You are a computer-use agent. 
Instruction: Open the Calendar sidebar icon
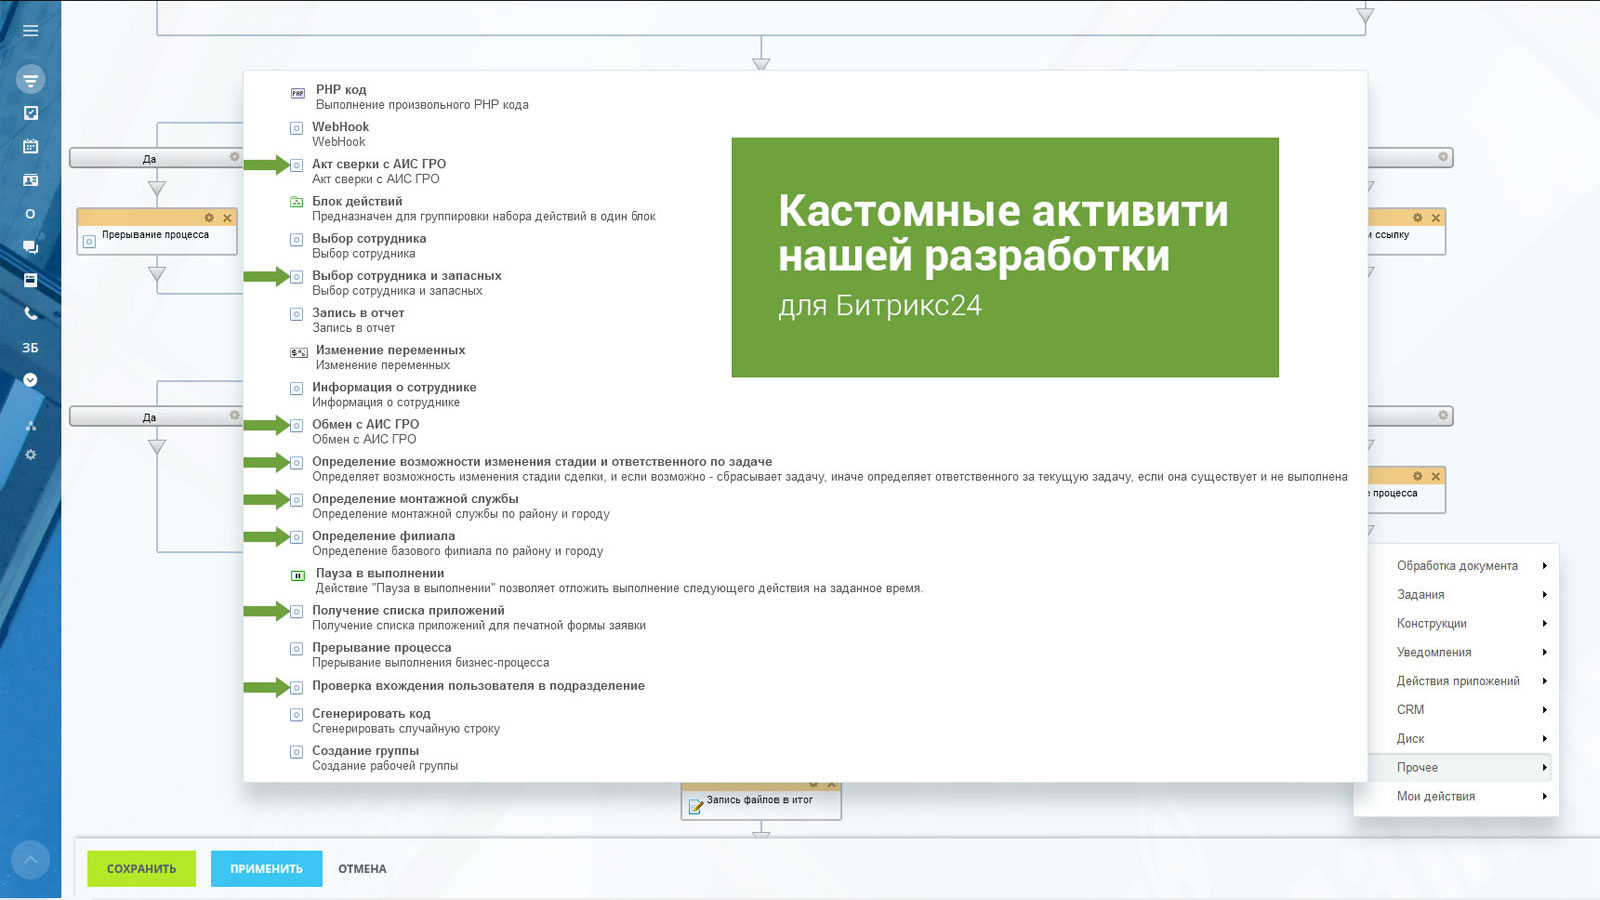point(31,146)
